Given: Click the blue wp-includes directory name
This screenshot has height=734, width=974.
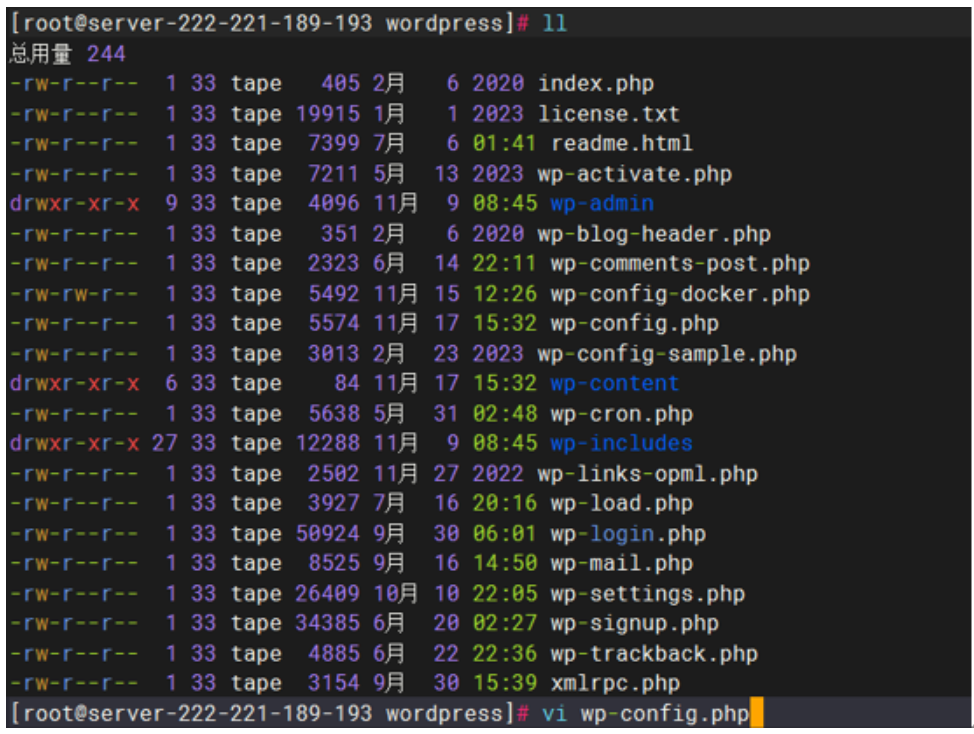Looking at the screenshot, I should pos(621,444).
